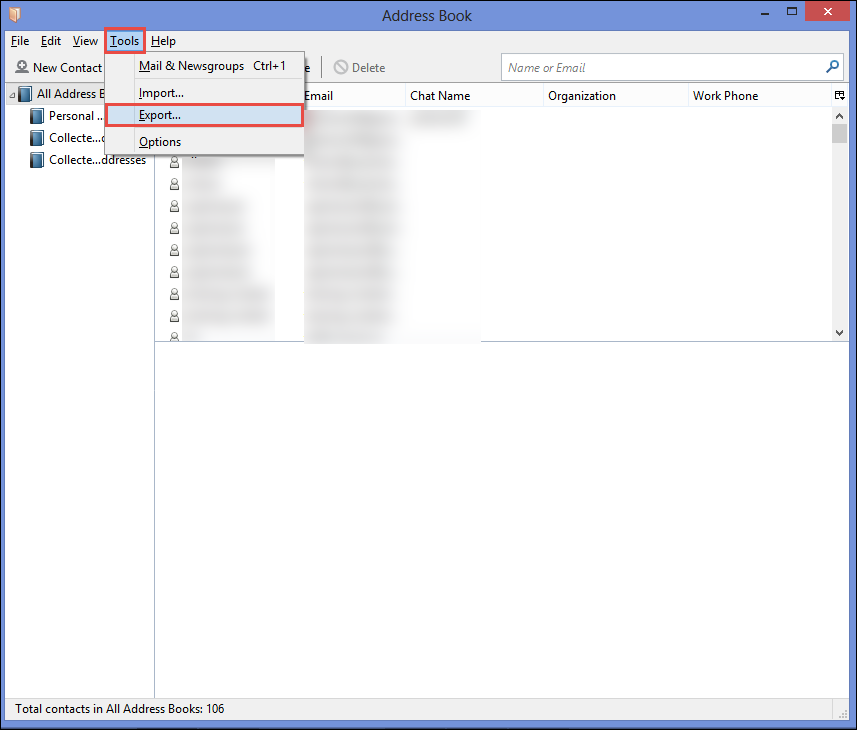
Task: Select the last Collected Addresses book
Action: click(x=89, y=160)
